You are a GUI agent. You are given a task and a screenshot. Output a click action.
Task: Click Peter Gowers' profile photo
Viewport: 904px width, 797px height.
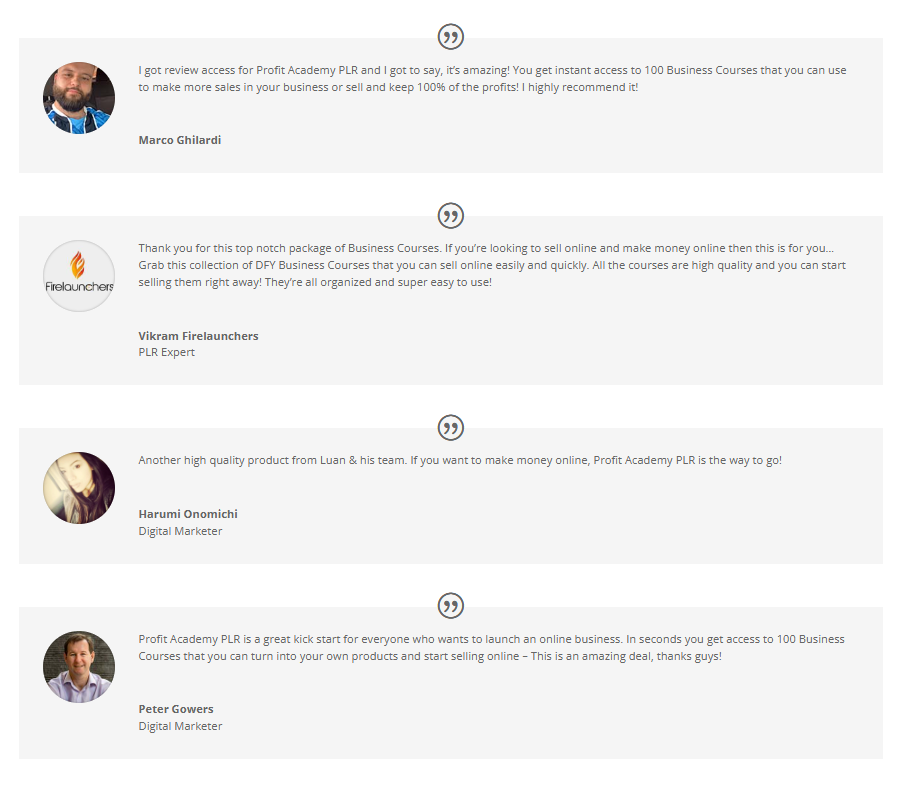[x=79, y=666]
